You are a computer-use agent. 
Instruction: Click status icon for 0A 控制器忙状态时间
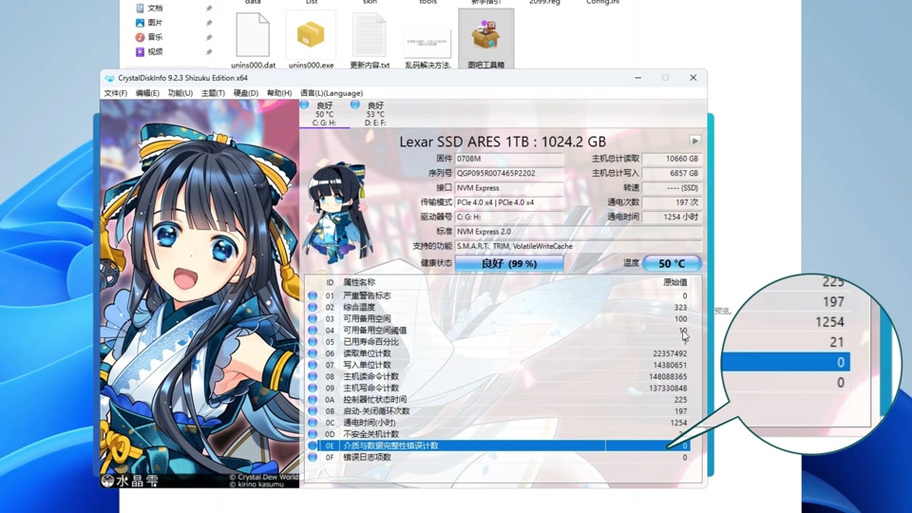tap(312, 400)
